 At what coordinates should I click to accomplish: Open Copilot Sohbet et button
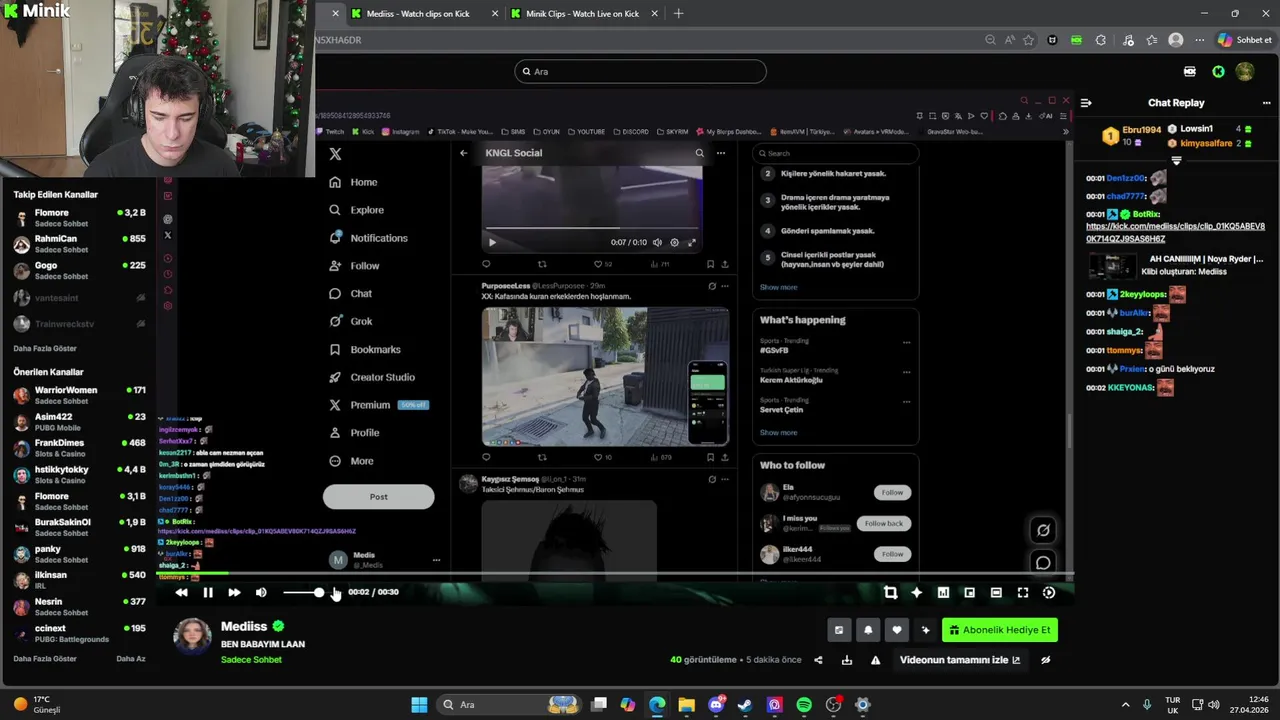point(1245,40)
